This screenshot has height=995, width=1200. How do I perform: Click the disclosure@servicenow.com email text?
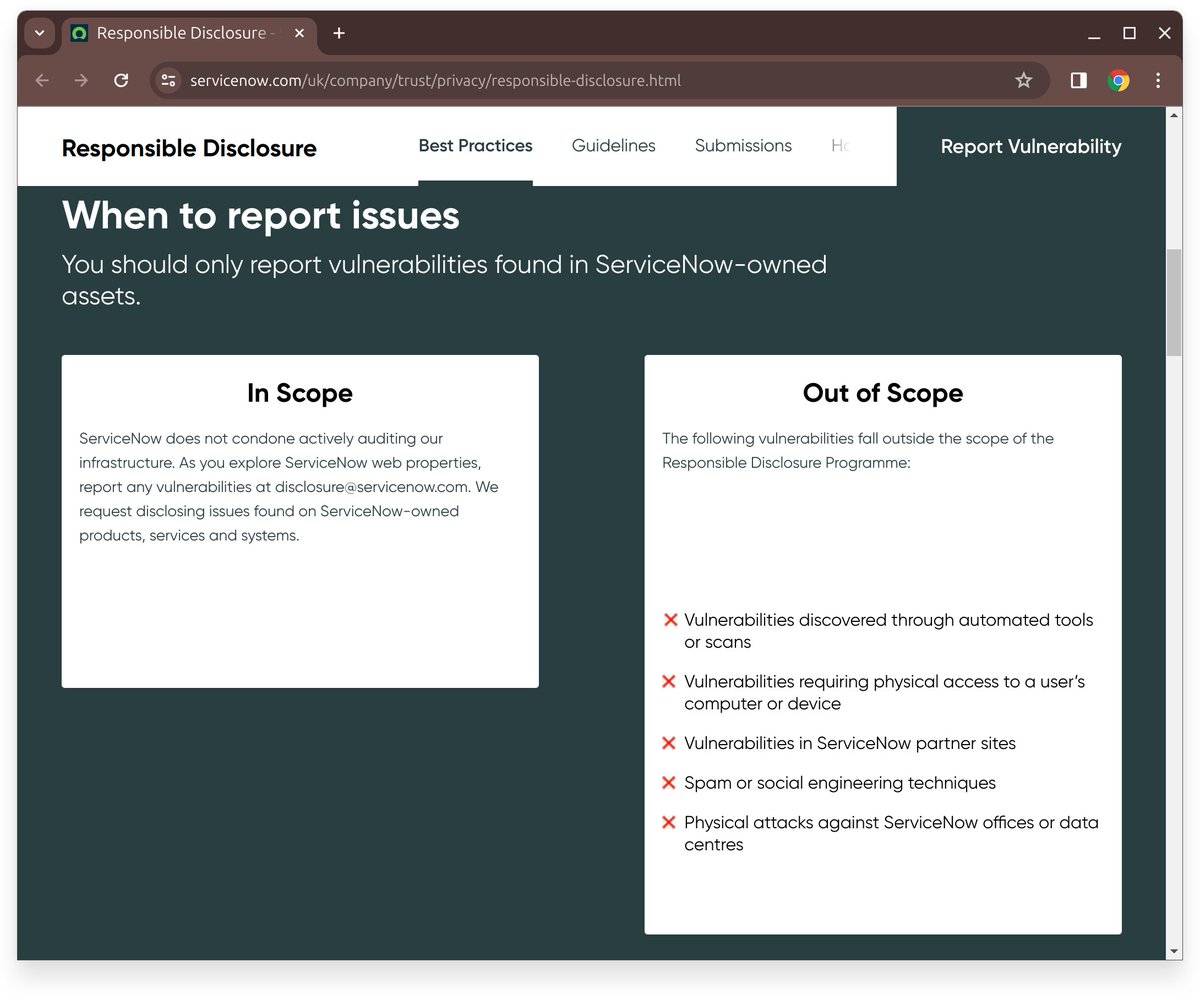[372, 487]
